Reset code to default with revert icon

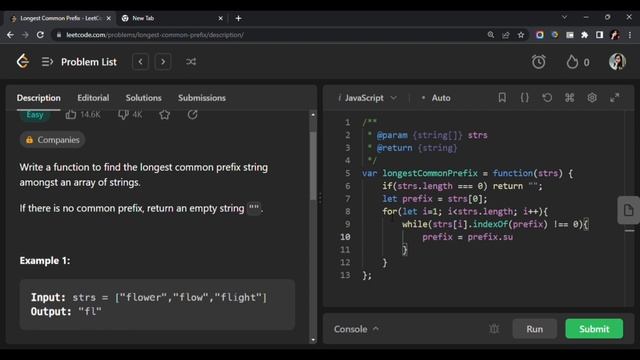pyautogui.click(x=547, y=98)
